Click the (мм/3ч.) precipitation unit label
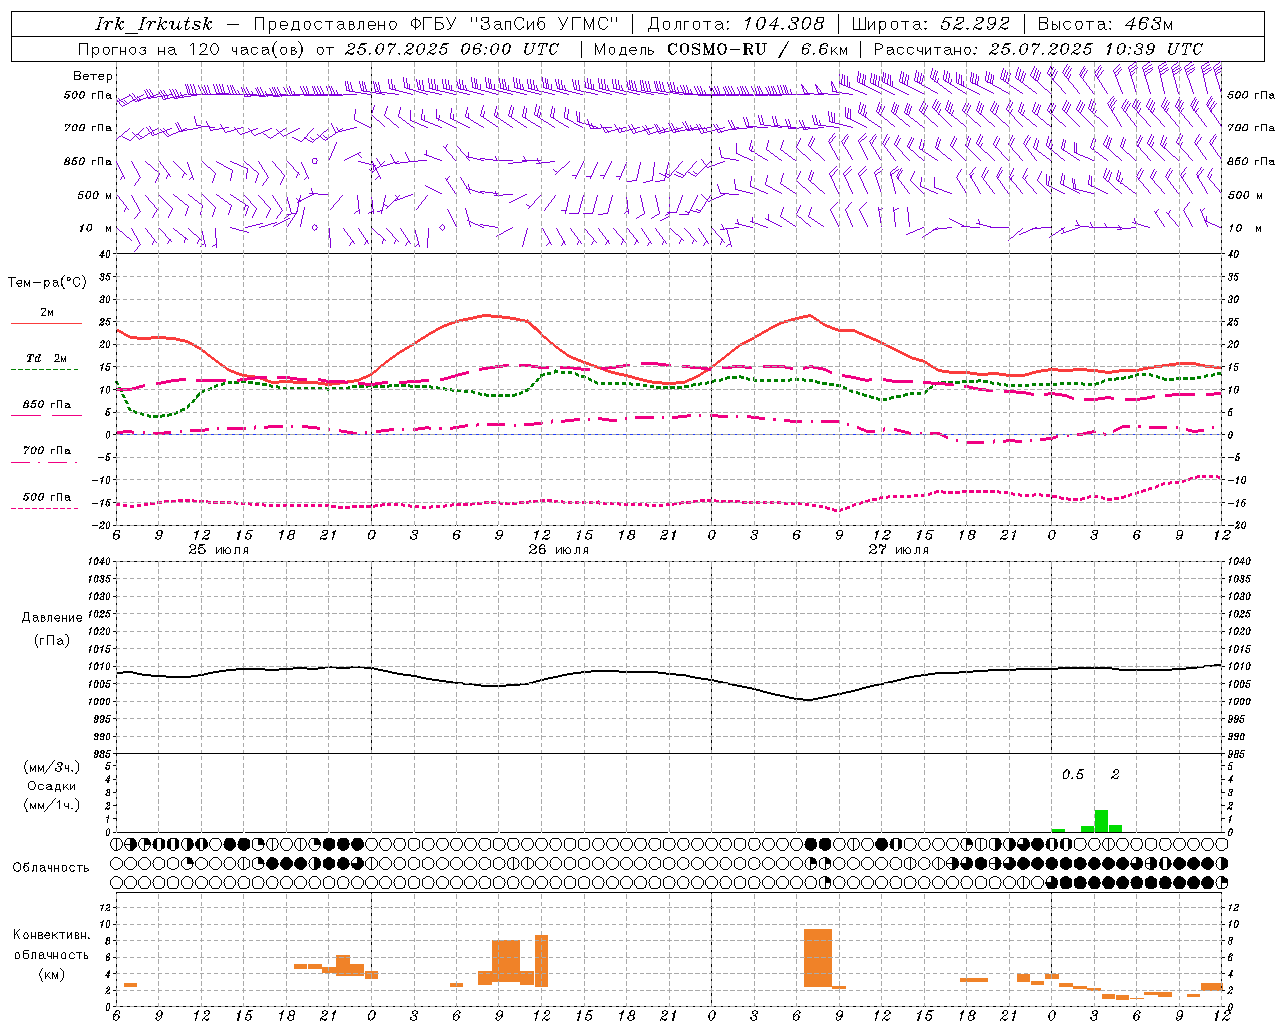 [52, 767]
